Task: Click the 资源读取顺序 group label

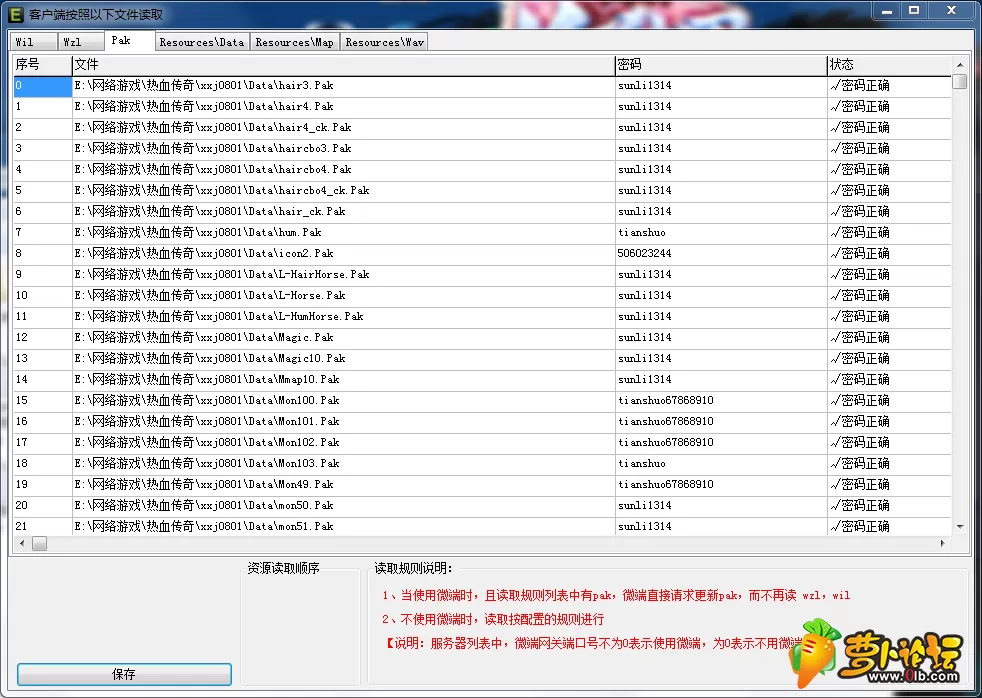Action: click(283, 568)
